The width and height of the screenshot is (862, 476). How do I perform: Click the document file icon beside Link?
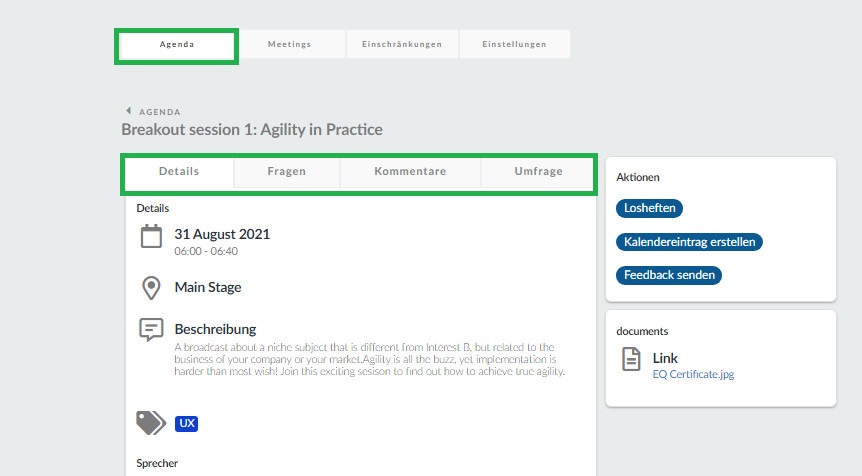click(x=631, y=359)
